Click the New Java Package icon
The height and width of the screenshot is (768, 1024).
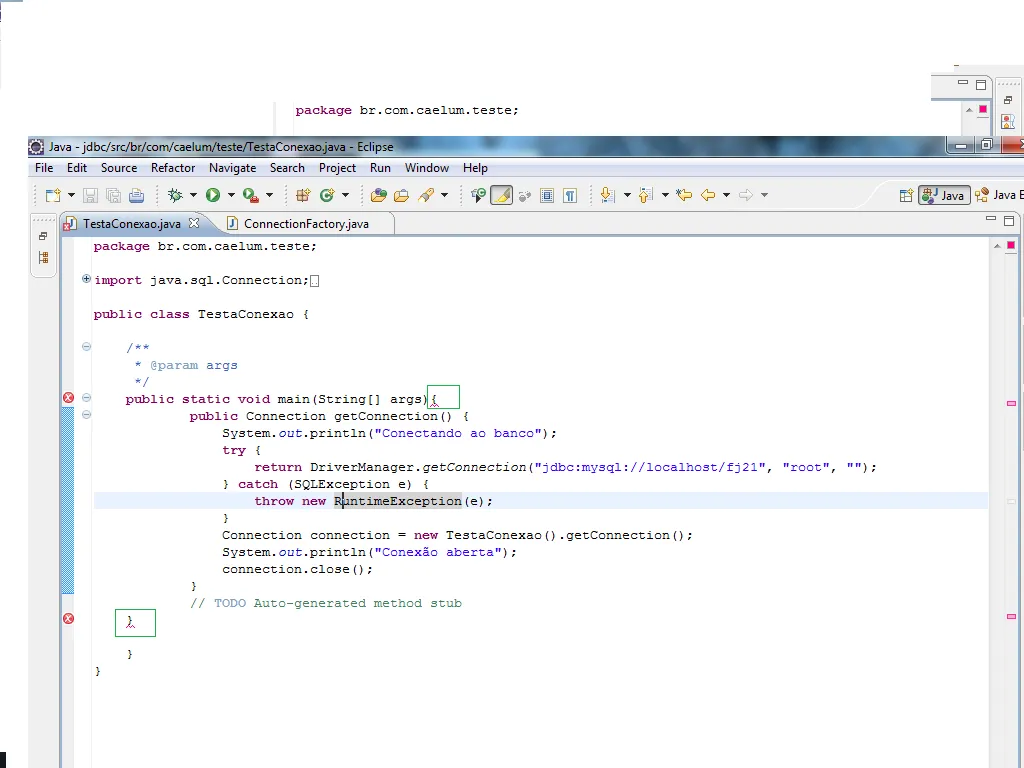[x=302, y=196]
